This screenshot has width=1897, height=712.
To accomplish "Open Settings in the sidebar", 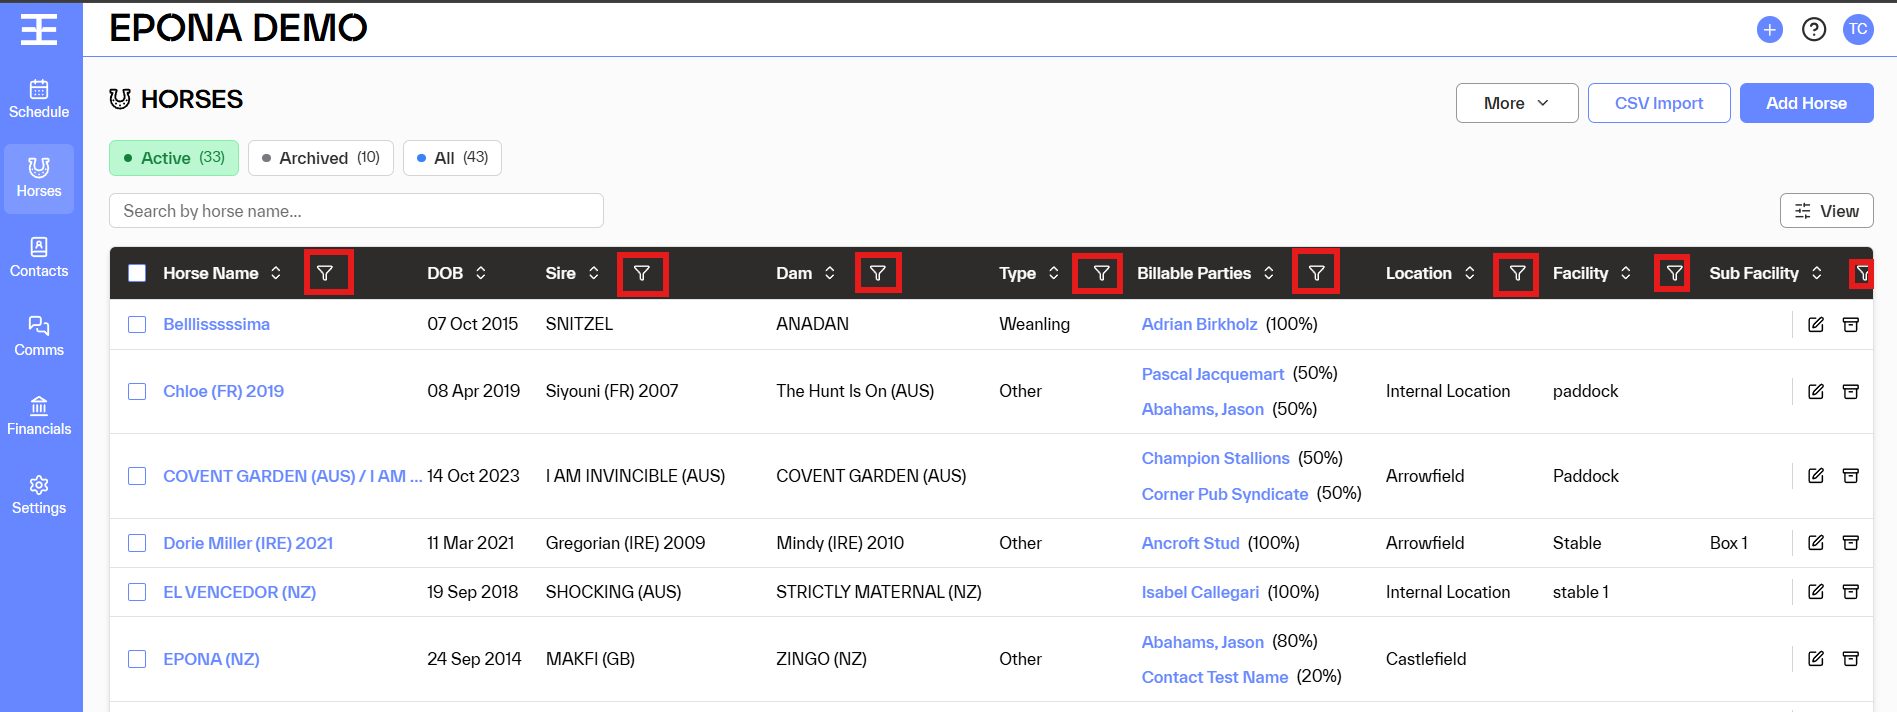I will click(39, 495).
